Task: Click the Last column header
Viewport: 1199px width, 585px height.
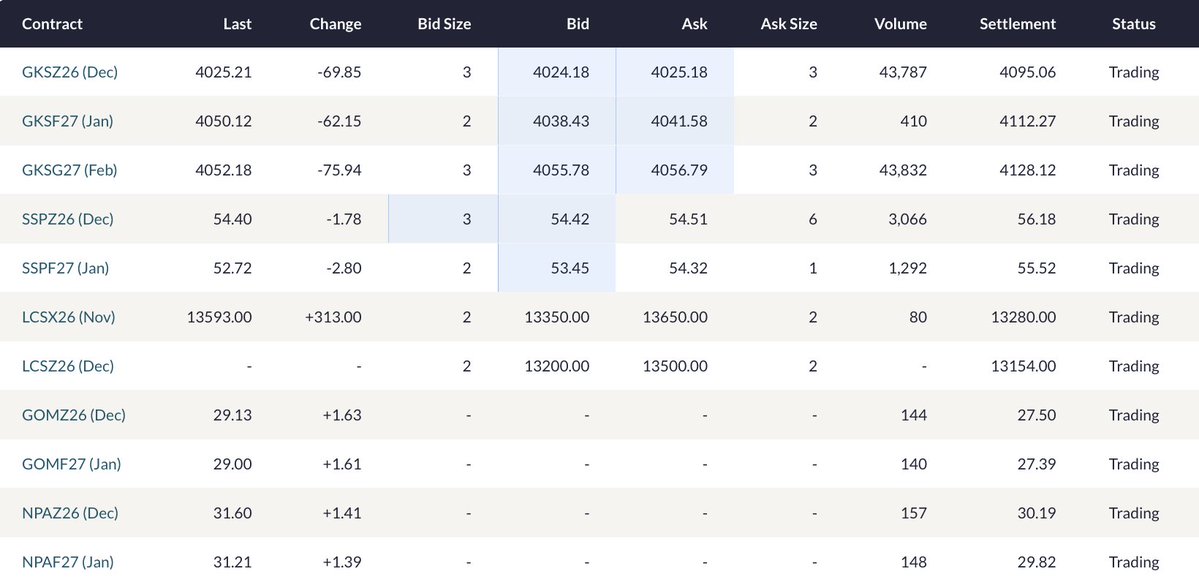Action: click(237, 24)
